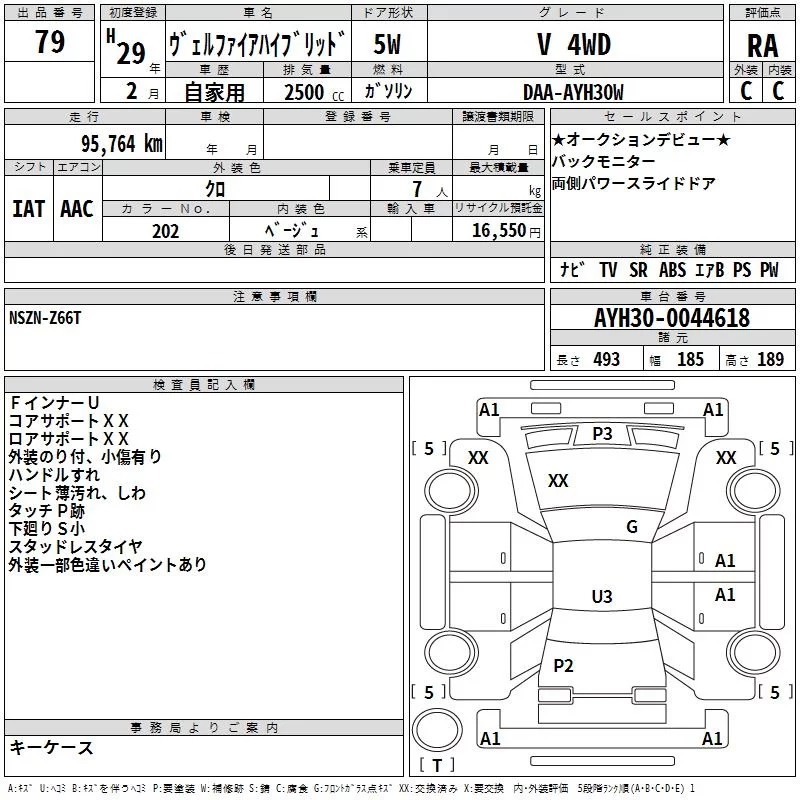Click spare tire "T" circle symbol
The width and height of the screenshot is (800, 800).
pyautogui.click(x=437, y=730)
